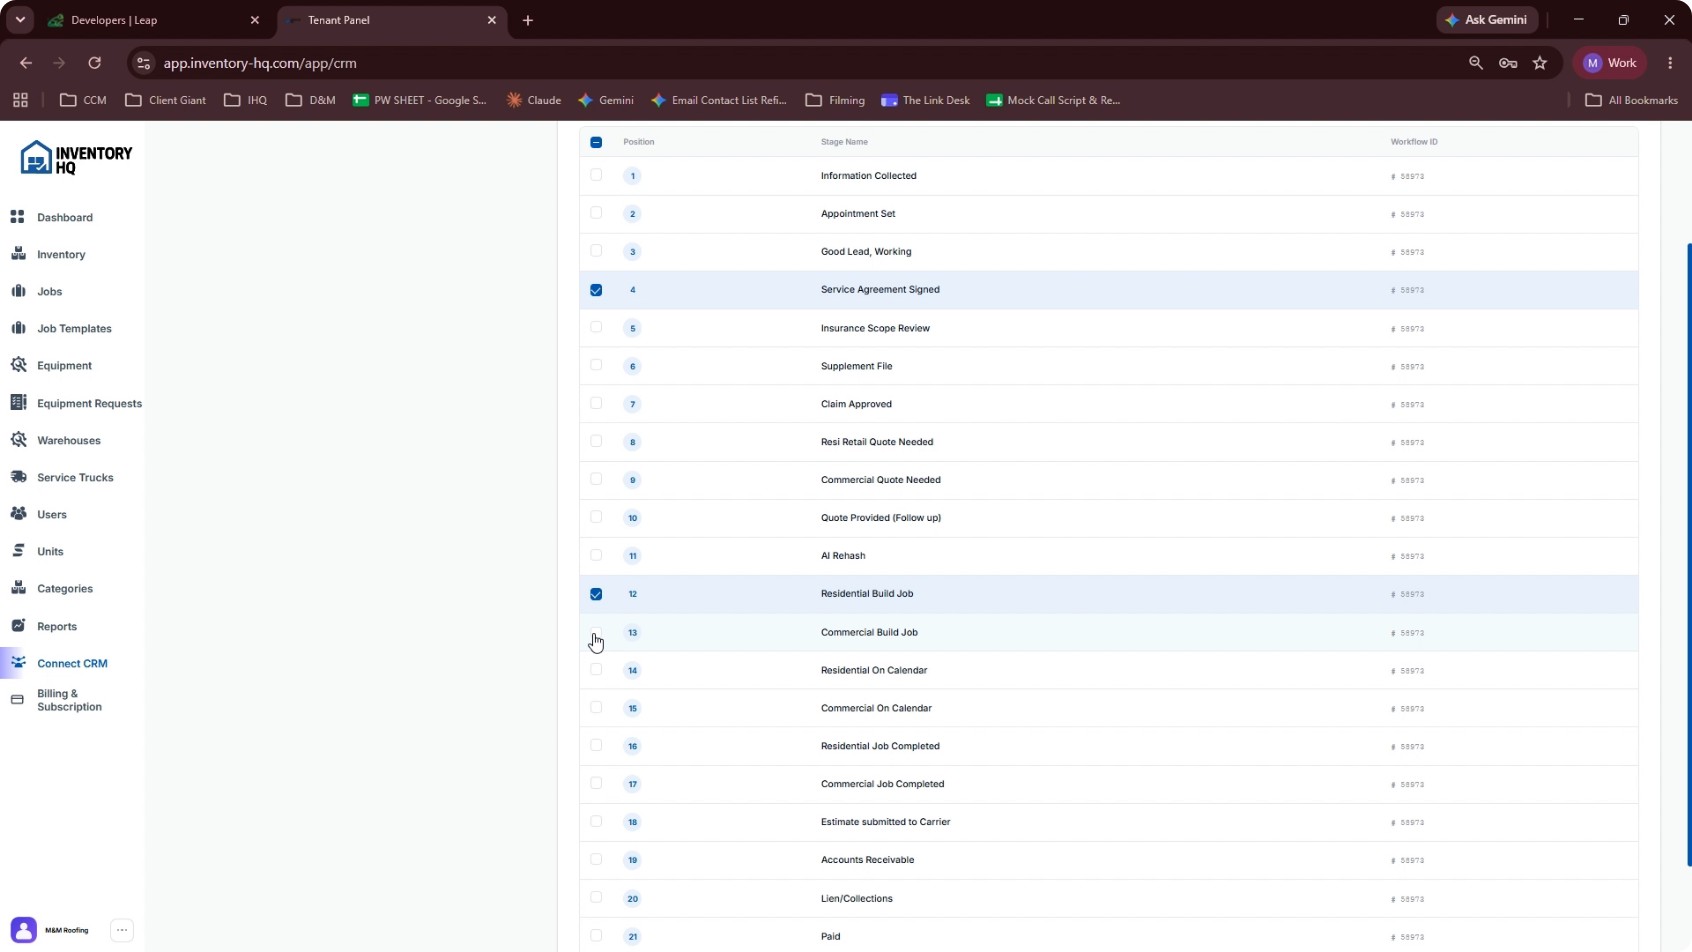Open the Categories sidebar icon
The image size is (1692, 952).
click(18, 588)
